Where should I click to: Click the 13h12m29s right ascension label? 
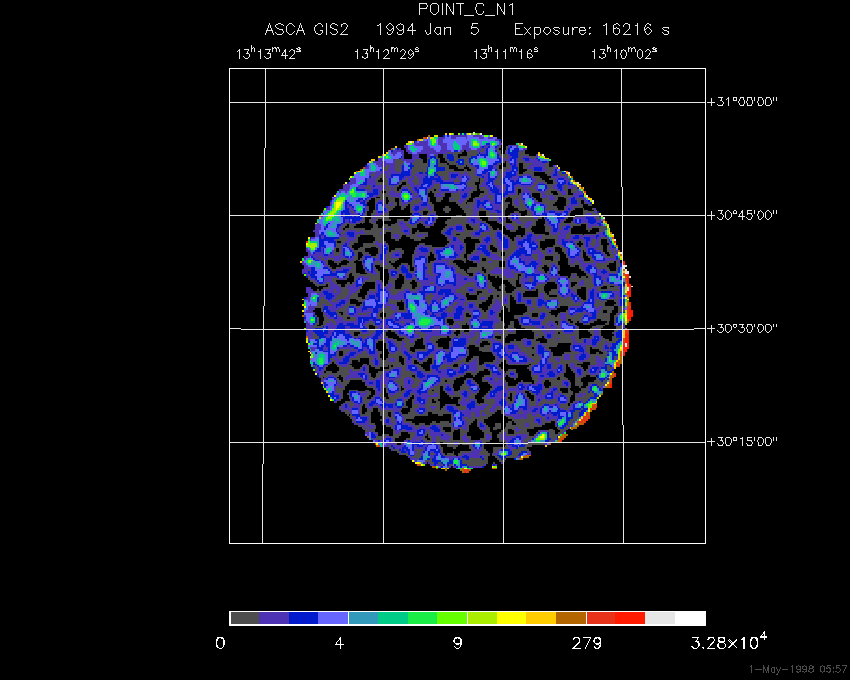tap(387, 54)
